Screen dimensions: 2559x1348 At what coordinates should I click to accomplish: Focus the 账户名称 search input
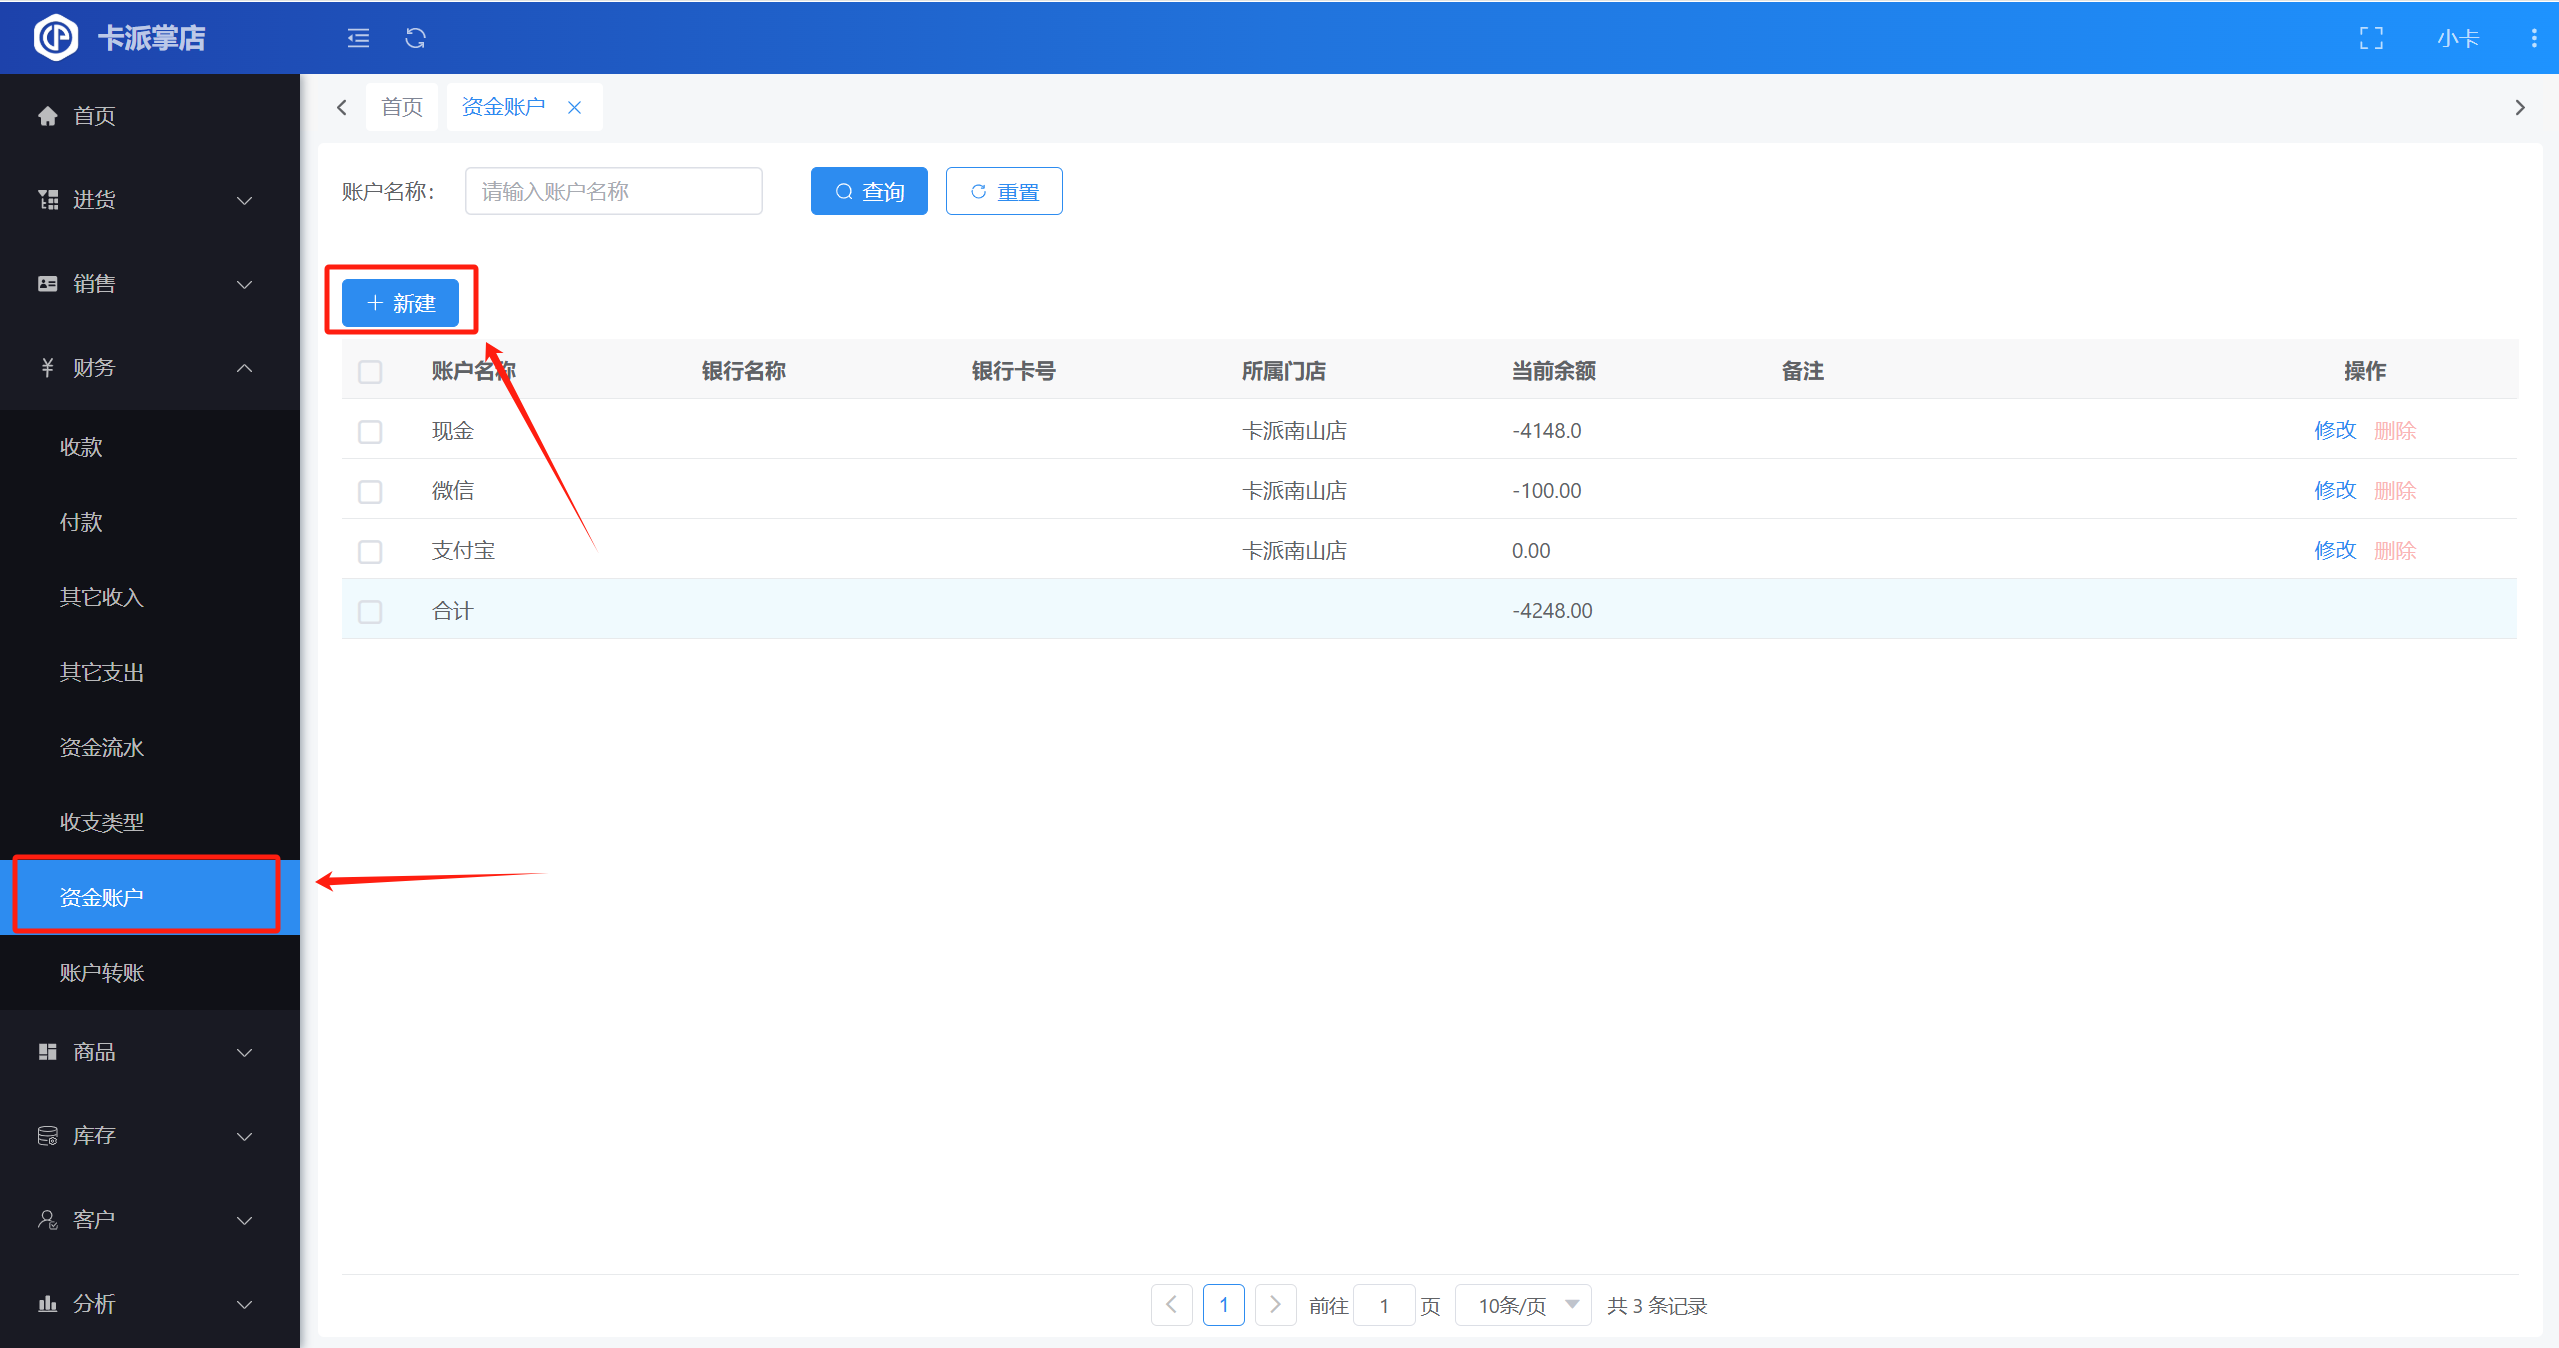click(x=613, y=191)
